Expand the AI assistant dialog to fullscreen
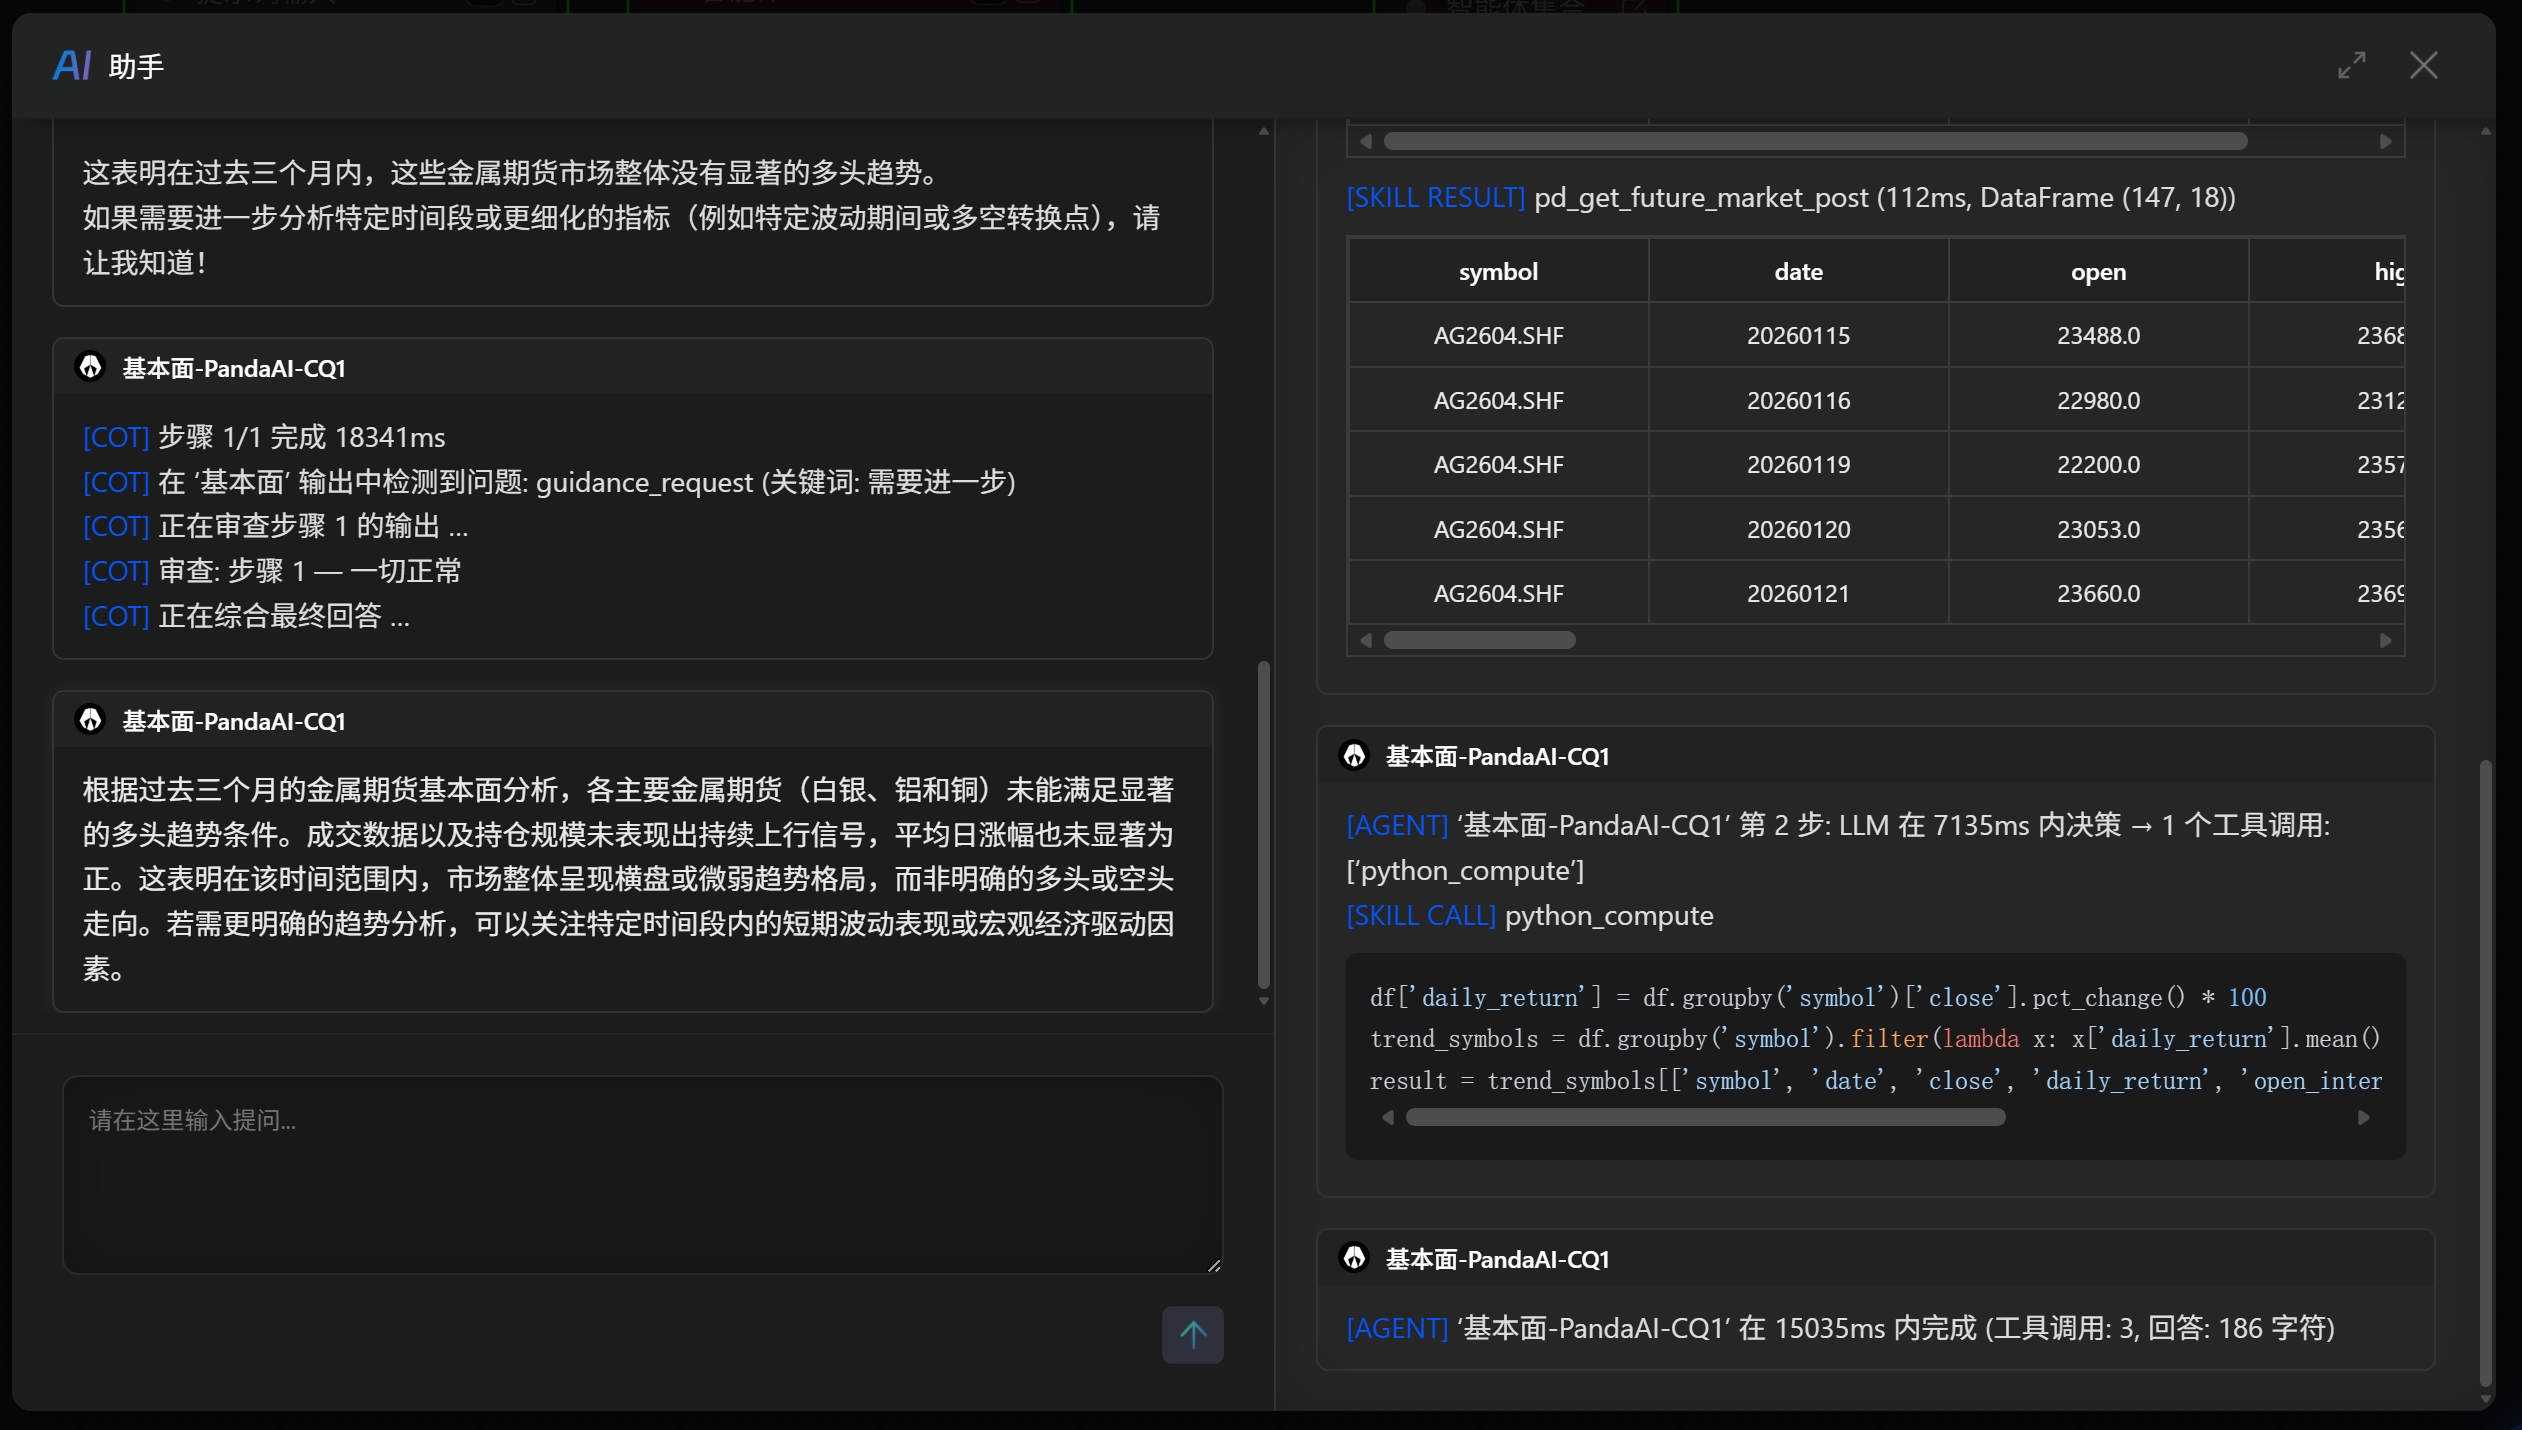Image resolution: width=2522 pixels, height=1430 pixels. [2351, 66]
